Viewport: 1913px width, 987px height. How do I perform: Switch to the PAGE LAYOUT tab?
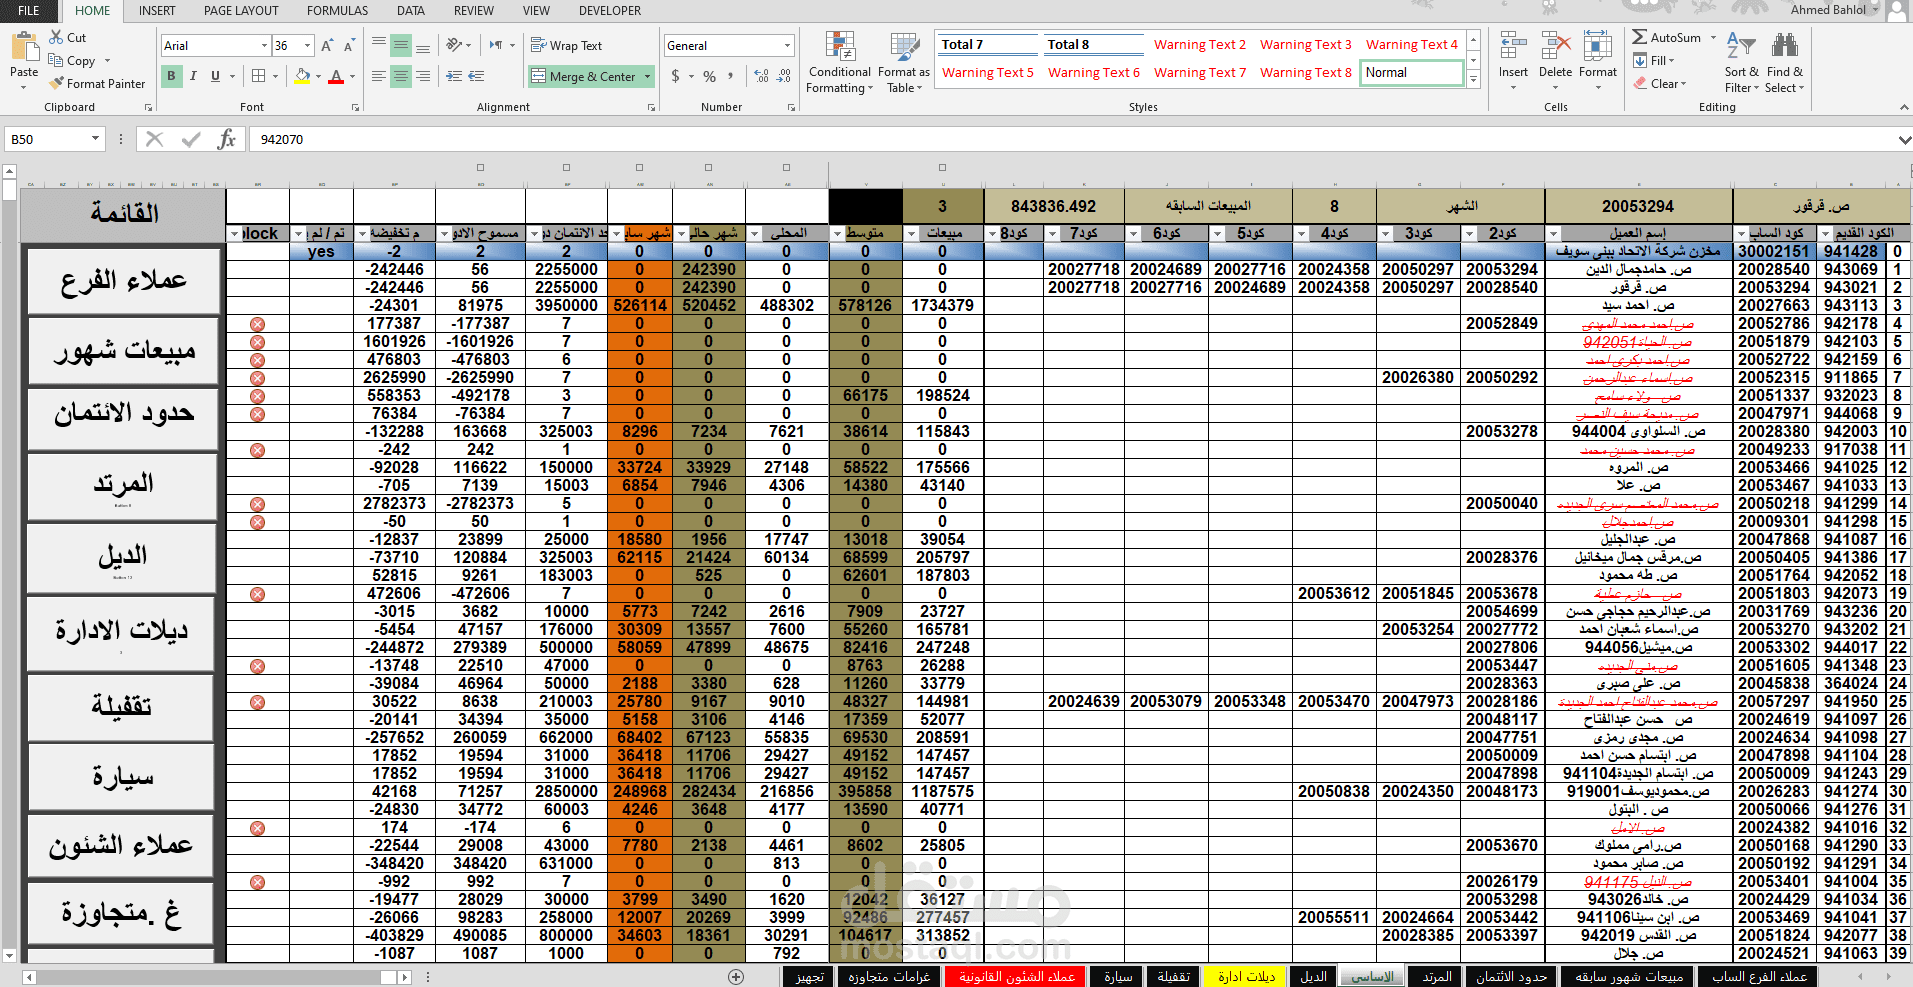[241, 10]
